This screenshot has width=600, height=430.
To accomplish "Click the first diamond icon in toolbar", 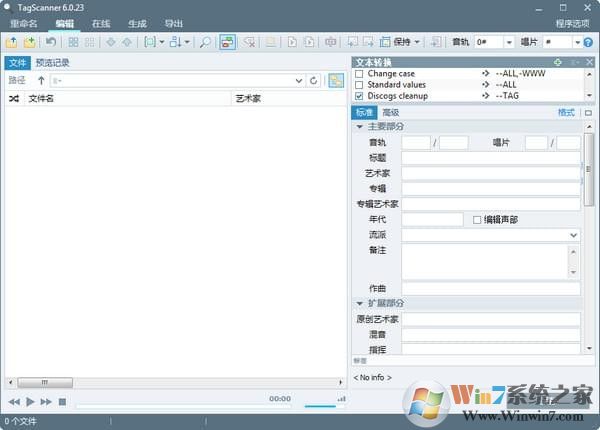I will pos(111,42).
